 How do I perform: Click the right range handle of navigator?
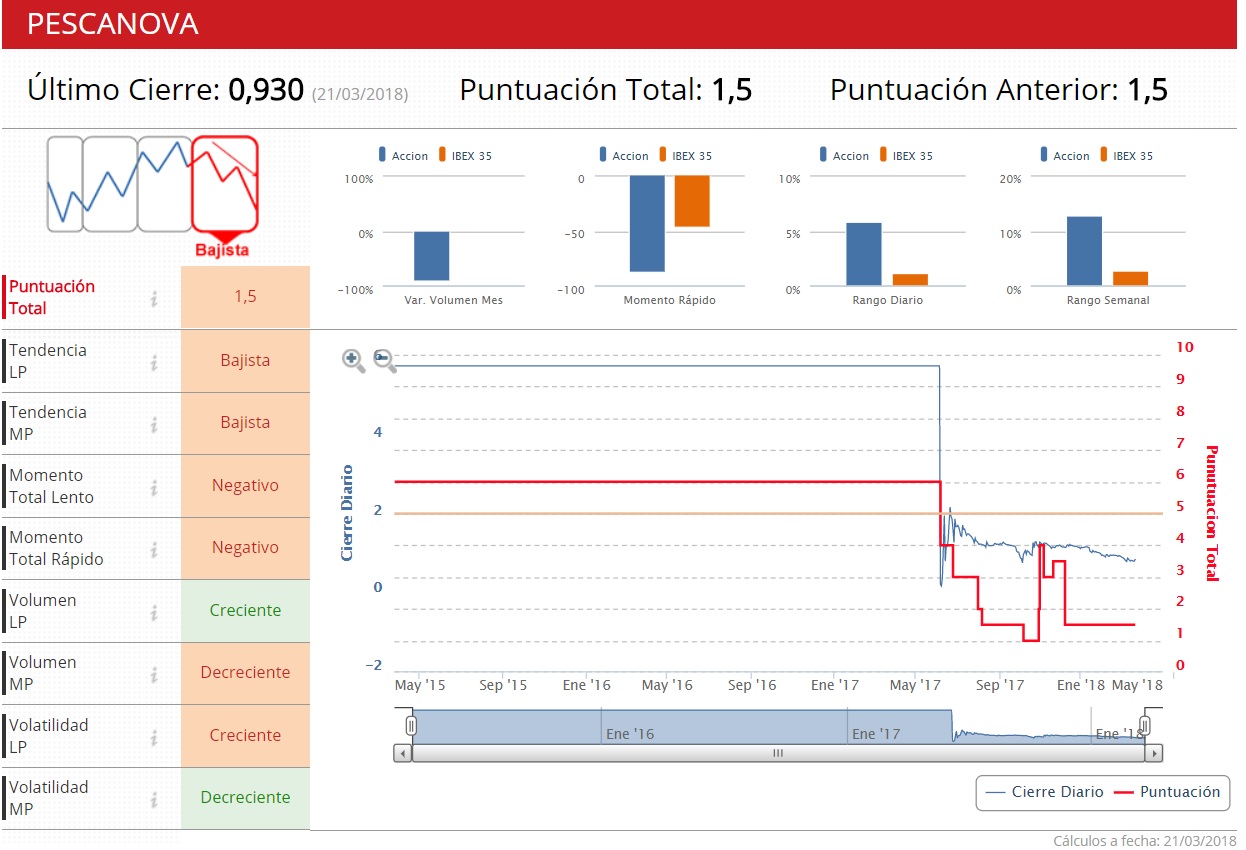point(1145,725)
